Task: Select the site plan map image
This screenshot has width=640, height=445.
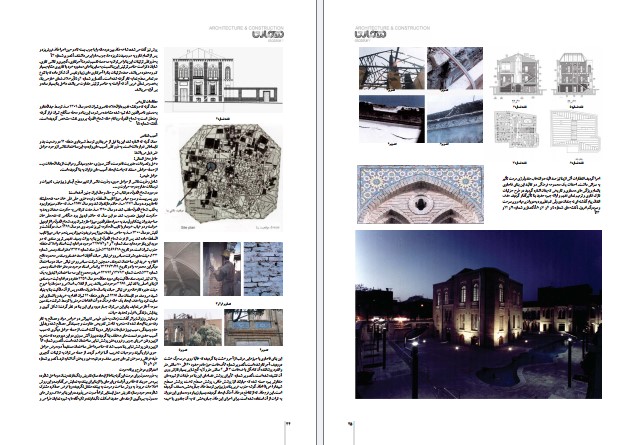Action: pyautogui.click(x=226, y=177)
